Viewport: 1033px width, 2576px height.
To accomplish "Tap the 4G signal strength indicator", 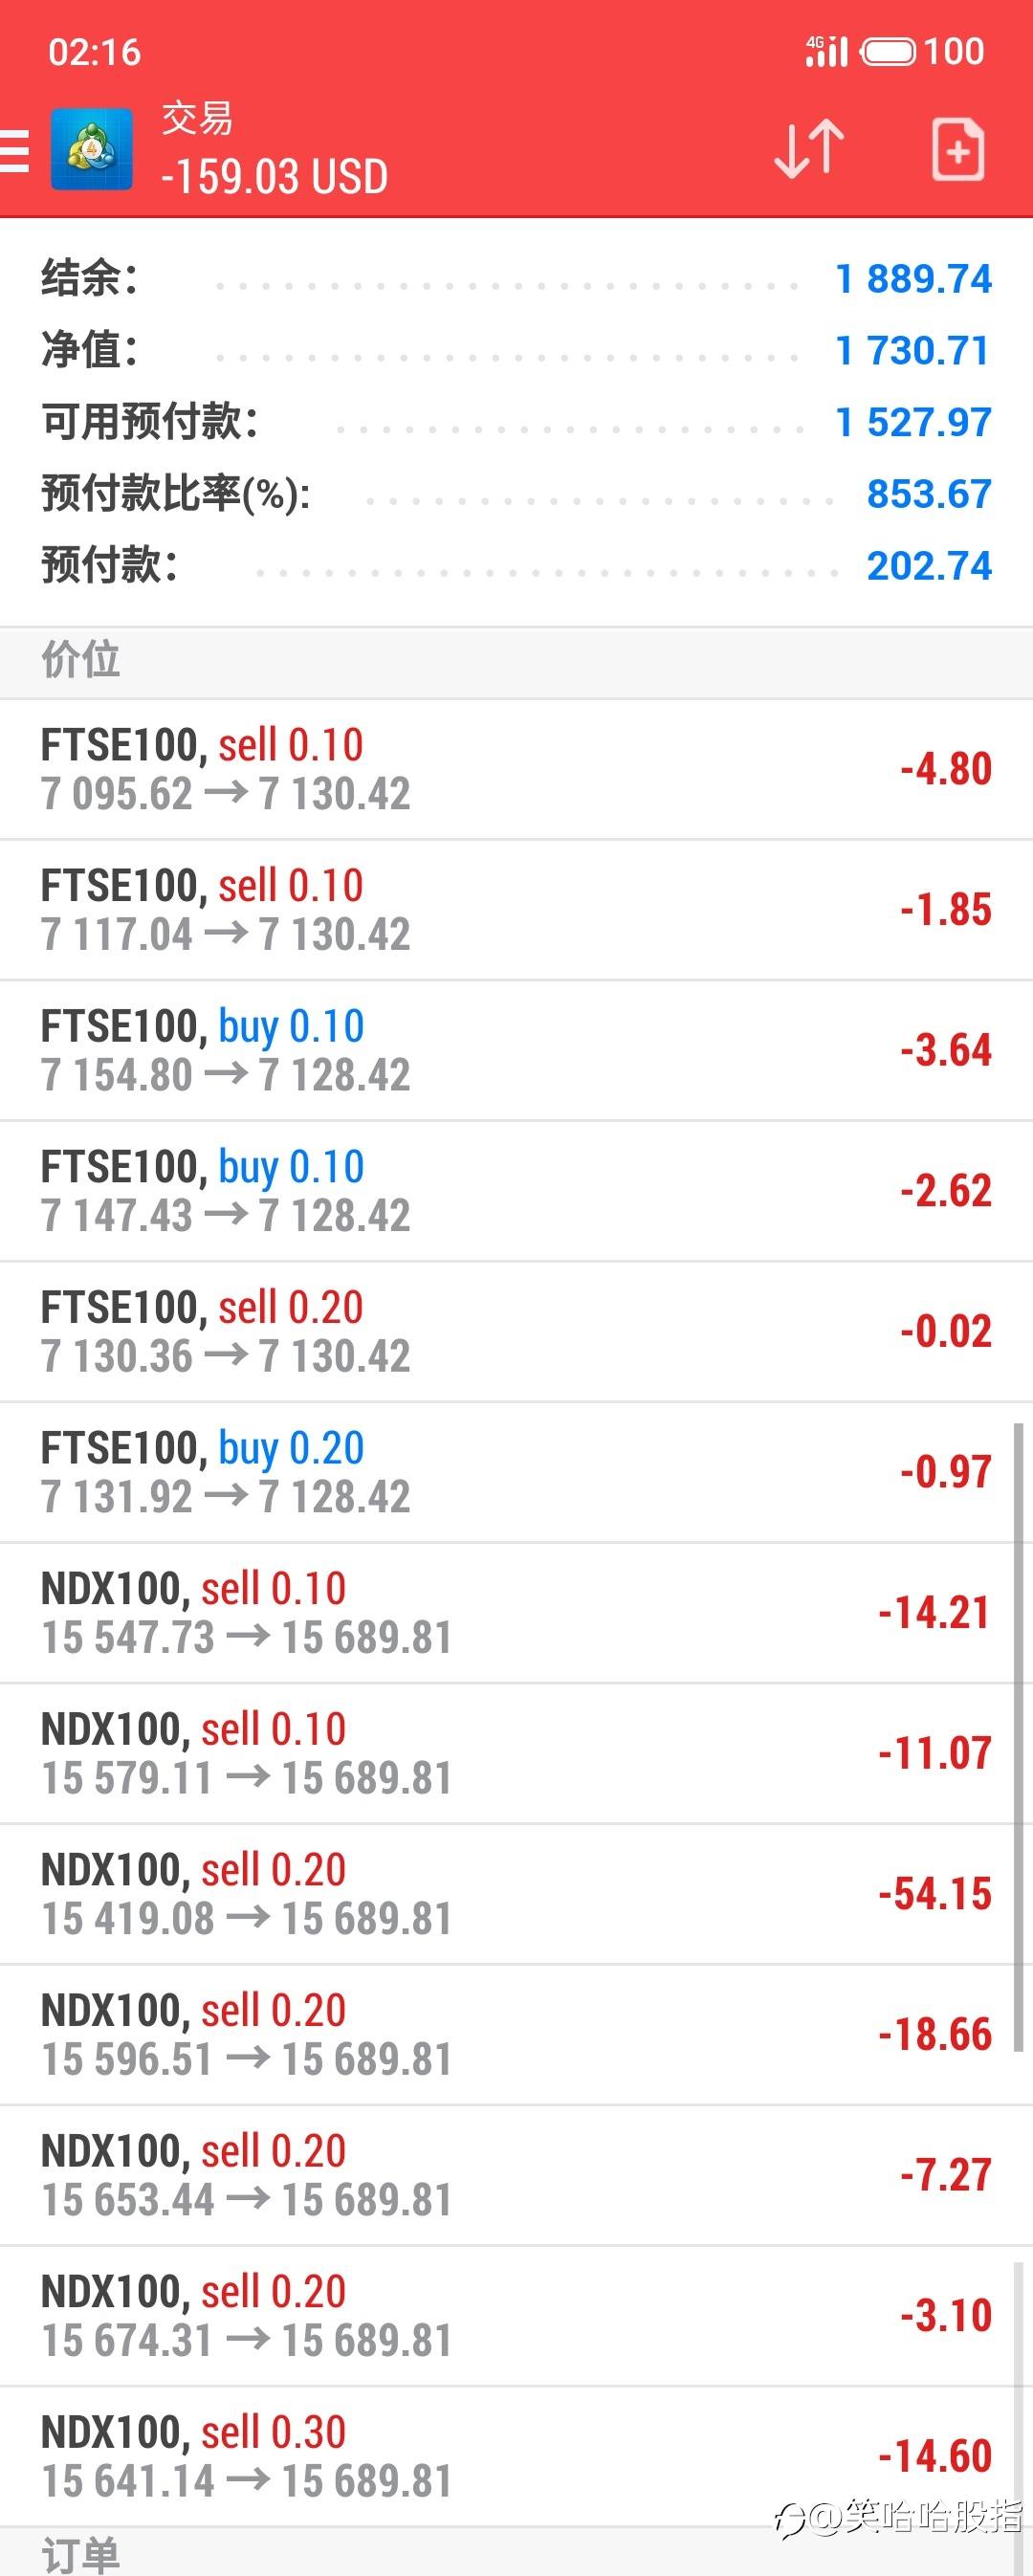I will (827, 51).
